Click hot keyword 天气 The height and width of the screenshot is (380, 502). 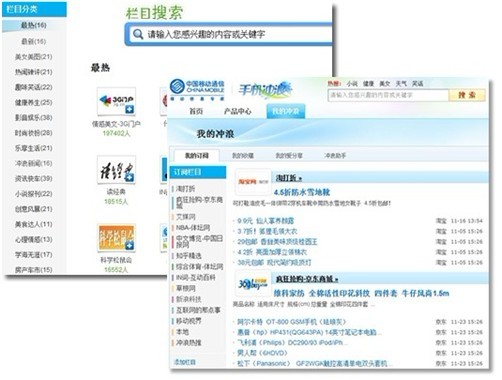401,84
